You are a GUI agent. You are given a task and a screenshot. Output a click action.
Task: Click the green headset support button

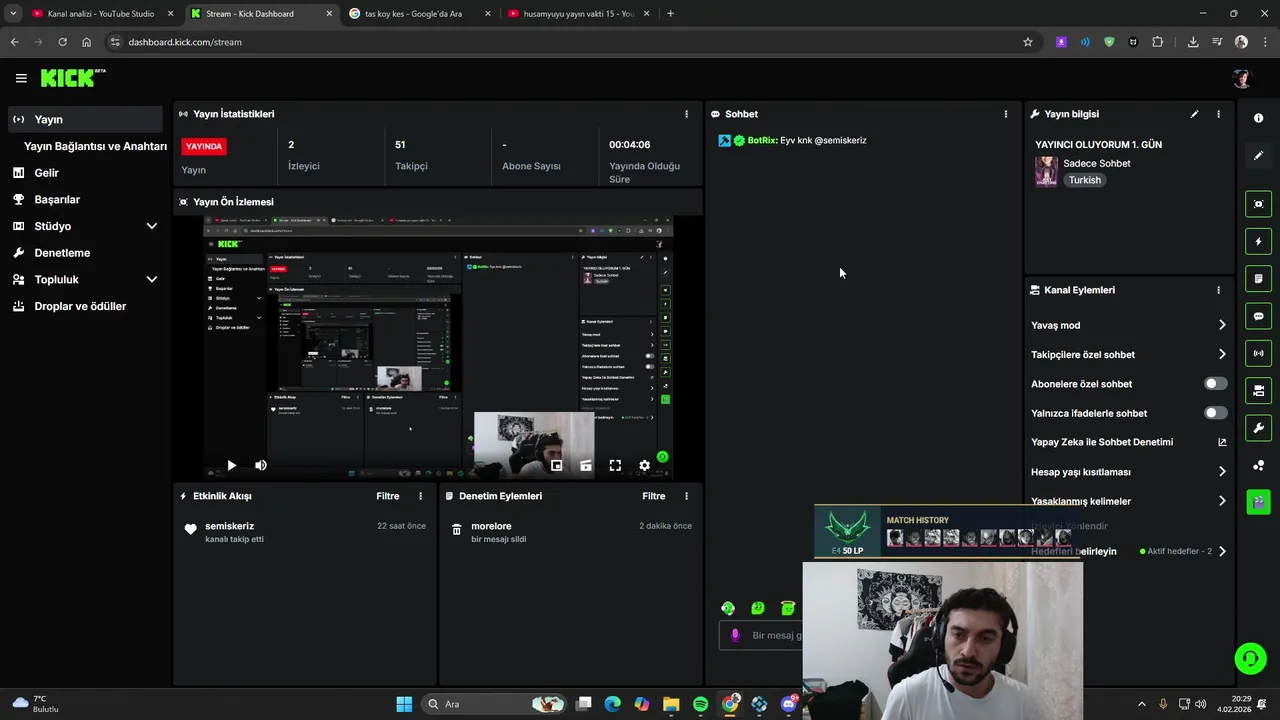1250,658
